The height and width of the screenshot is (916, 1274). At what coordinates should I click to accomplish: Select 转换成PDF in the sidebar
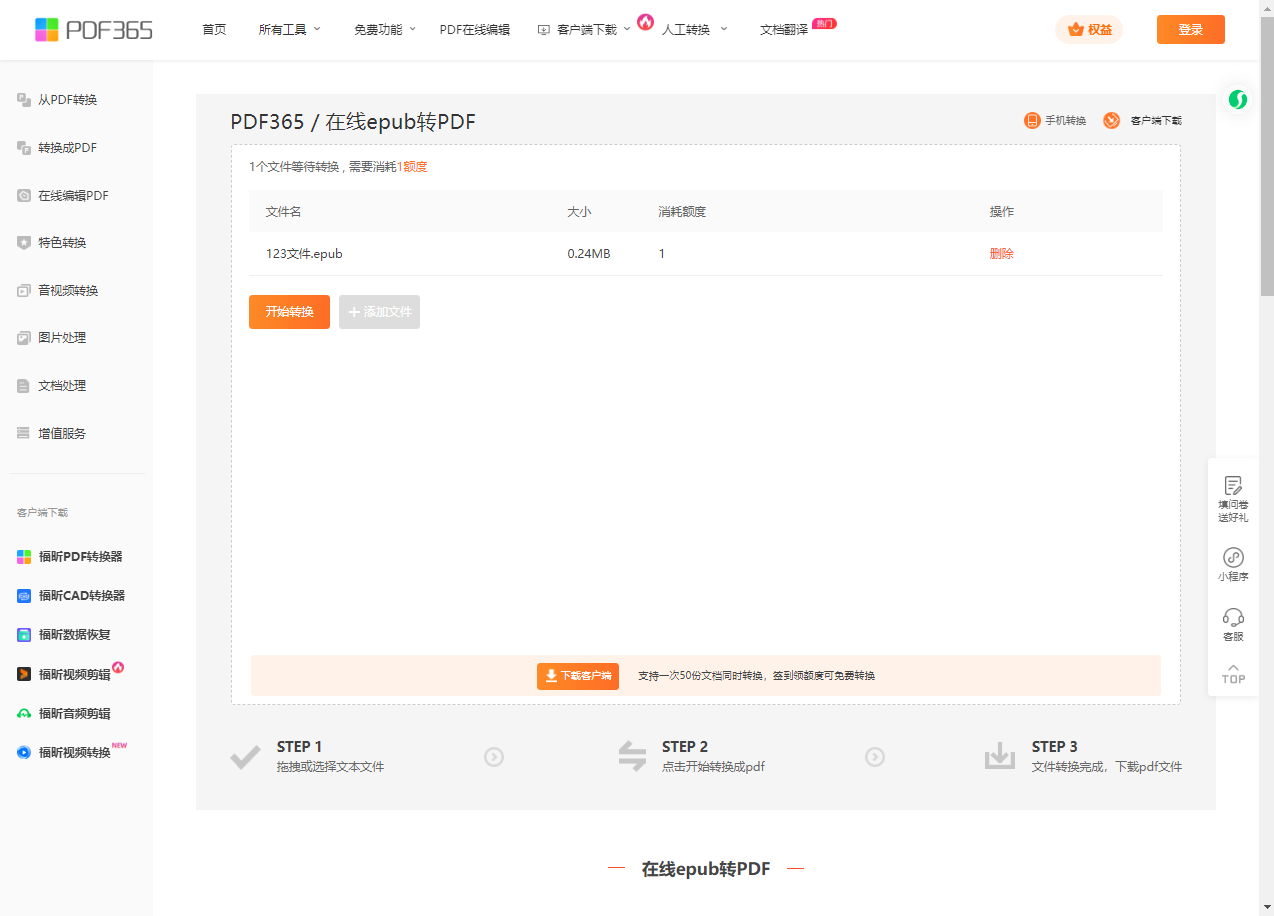click(x=67, y=148)
